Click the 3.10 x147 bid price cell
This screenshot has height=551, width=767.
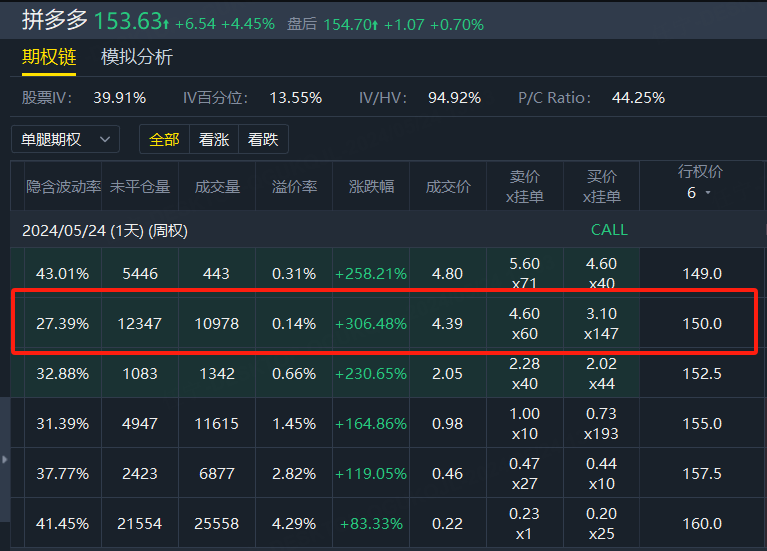(x=601, y=323)
